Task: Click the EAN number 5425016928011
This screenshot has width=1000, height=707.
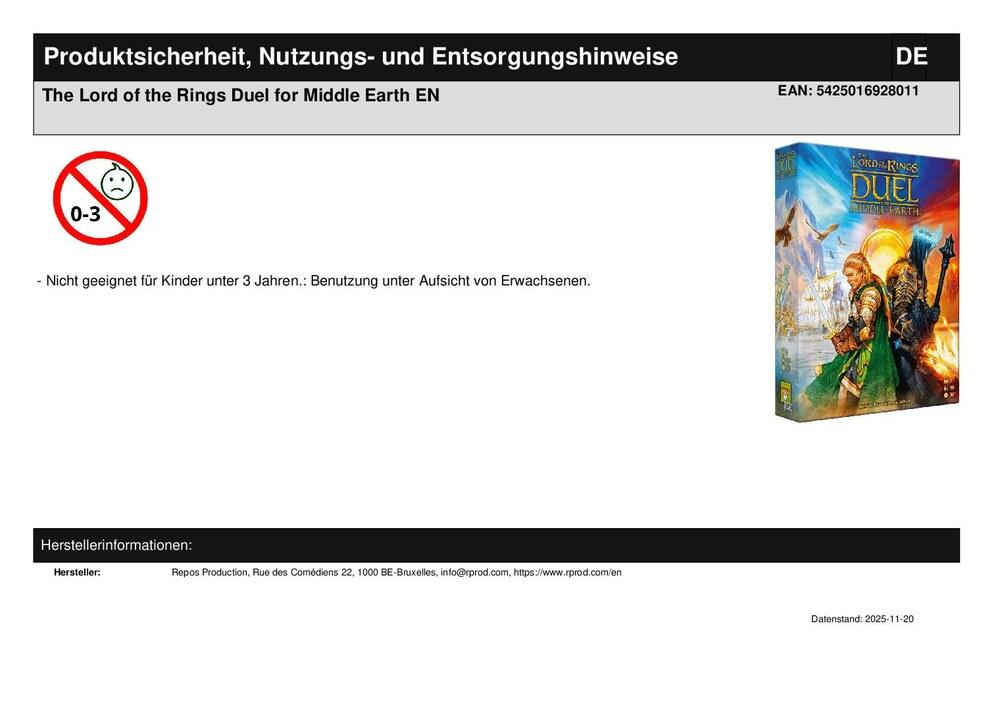Action: tap(867, 91)
